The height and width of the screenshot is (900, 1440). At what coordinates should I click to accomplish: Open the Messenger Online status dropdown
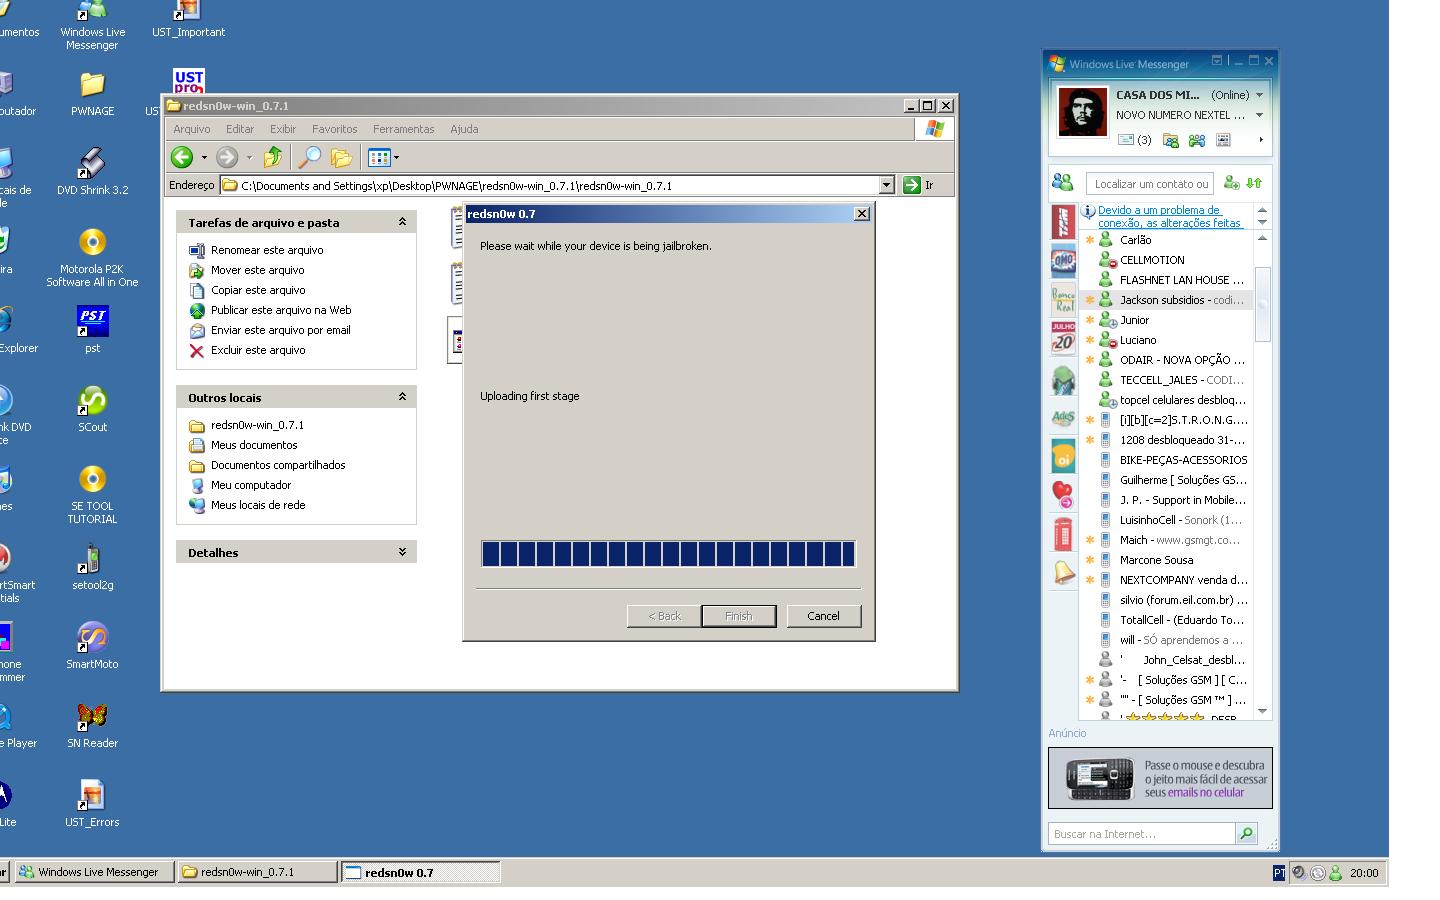(x=1259, y=95)
